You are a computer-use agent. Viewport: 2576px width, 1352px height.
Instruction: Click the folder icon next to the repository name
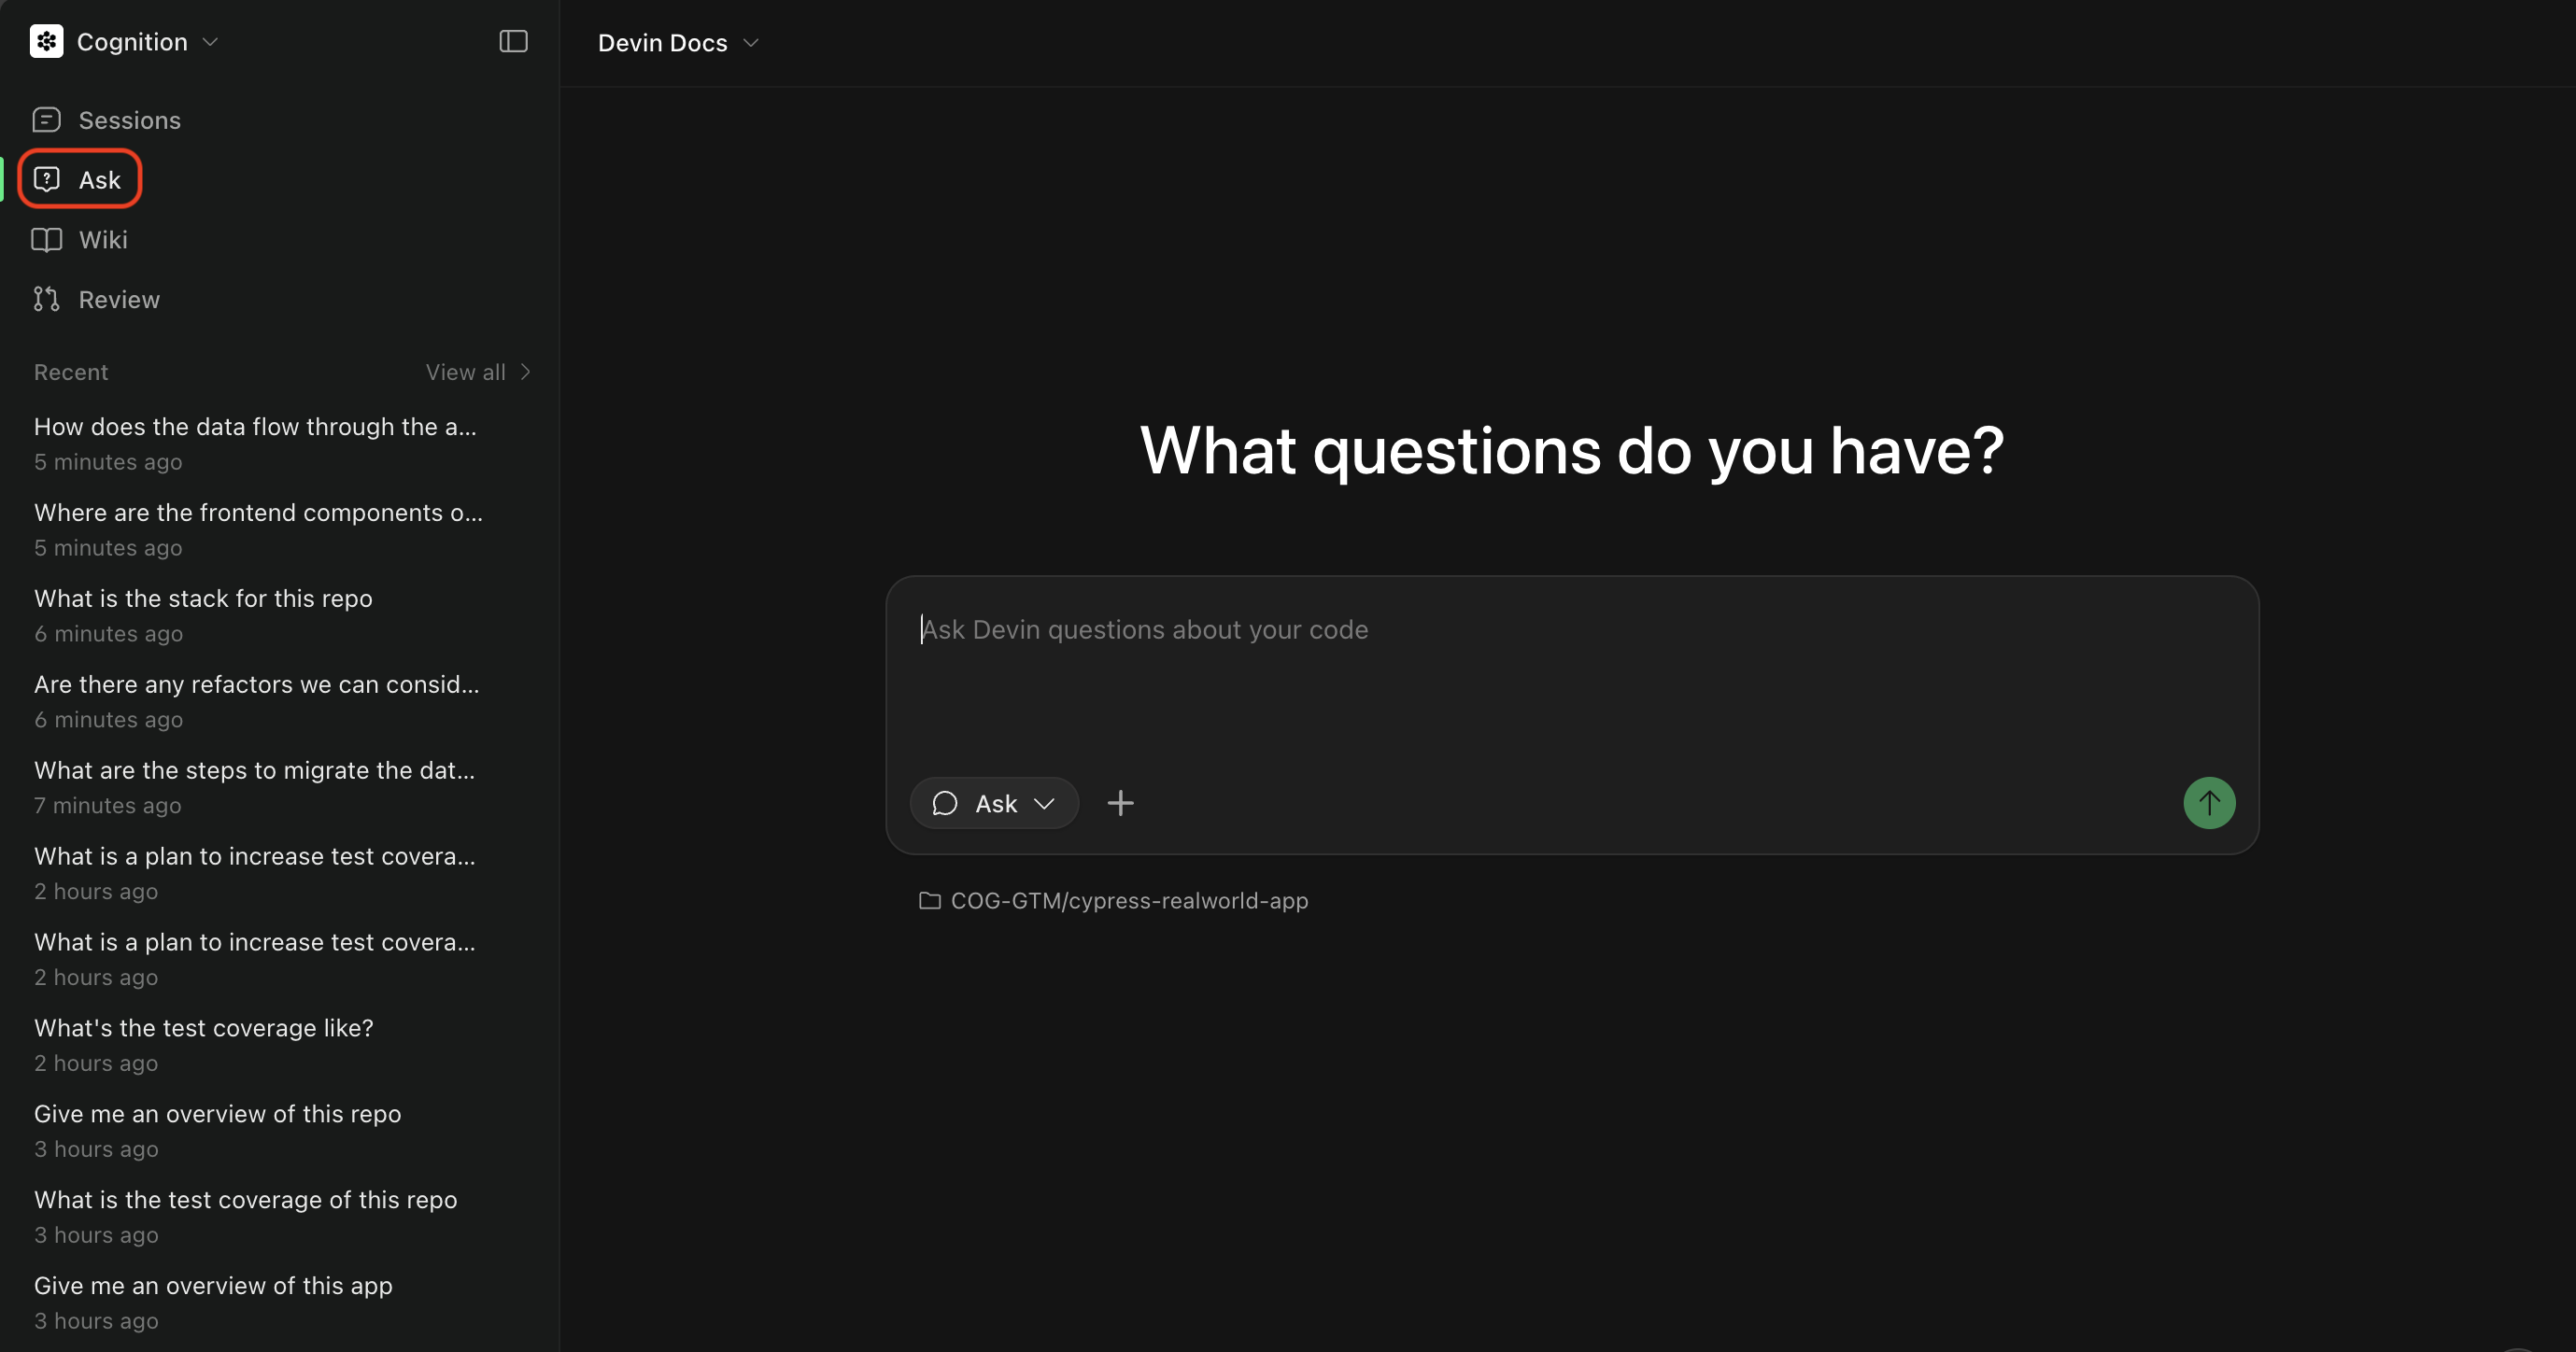click(x=928, y=900)
